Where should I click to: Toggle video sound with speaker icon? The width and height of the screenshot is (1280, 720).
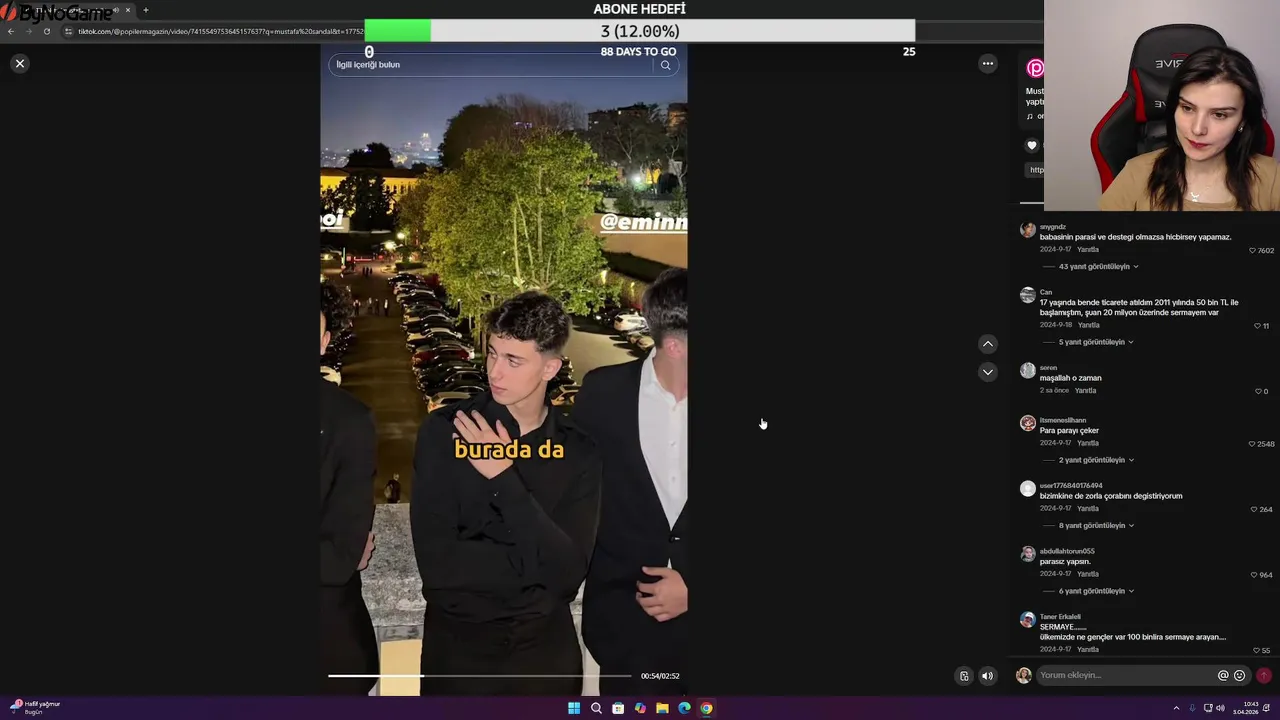[987, 676]
